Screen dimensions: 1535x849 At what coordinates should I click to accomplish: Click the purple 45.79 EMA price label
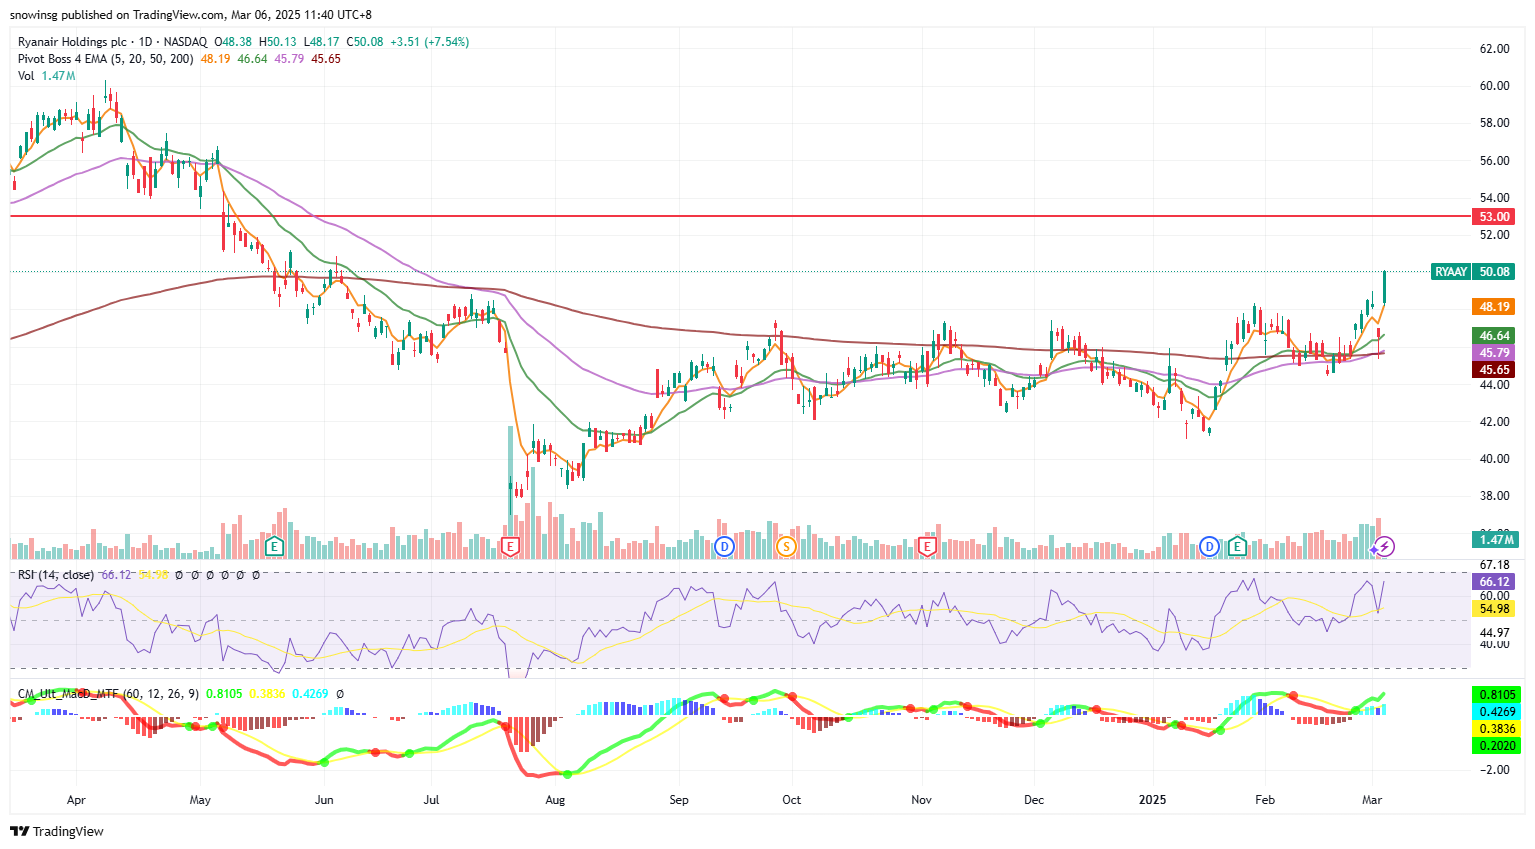pyautogui.click(x=1494, y=353)
